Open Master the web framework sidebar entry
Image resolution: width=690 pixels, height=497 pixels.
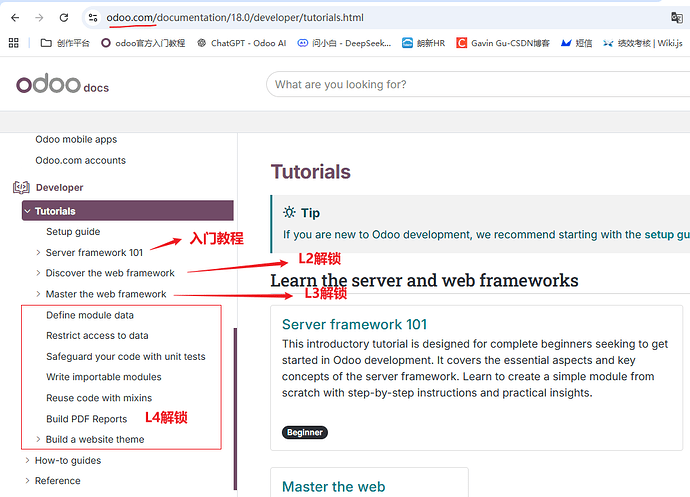106,294
